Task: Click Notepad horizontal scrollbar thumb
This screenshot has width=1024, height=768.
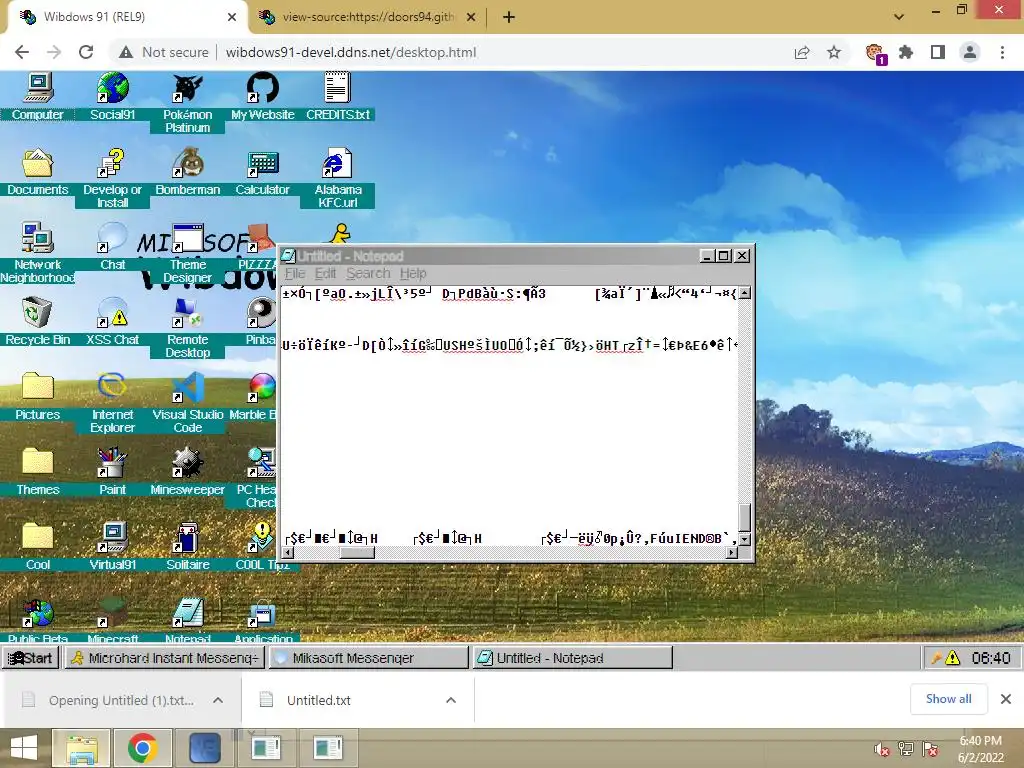Action: pos(357,552)
